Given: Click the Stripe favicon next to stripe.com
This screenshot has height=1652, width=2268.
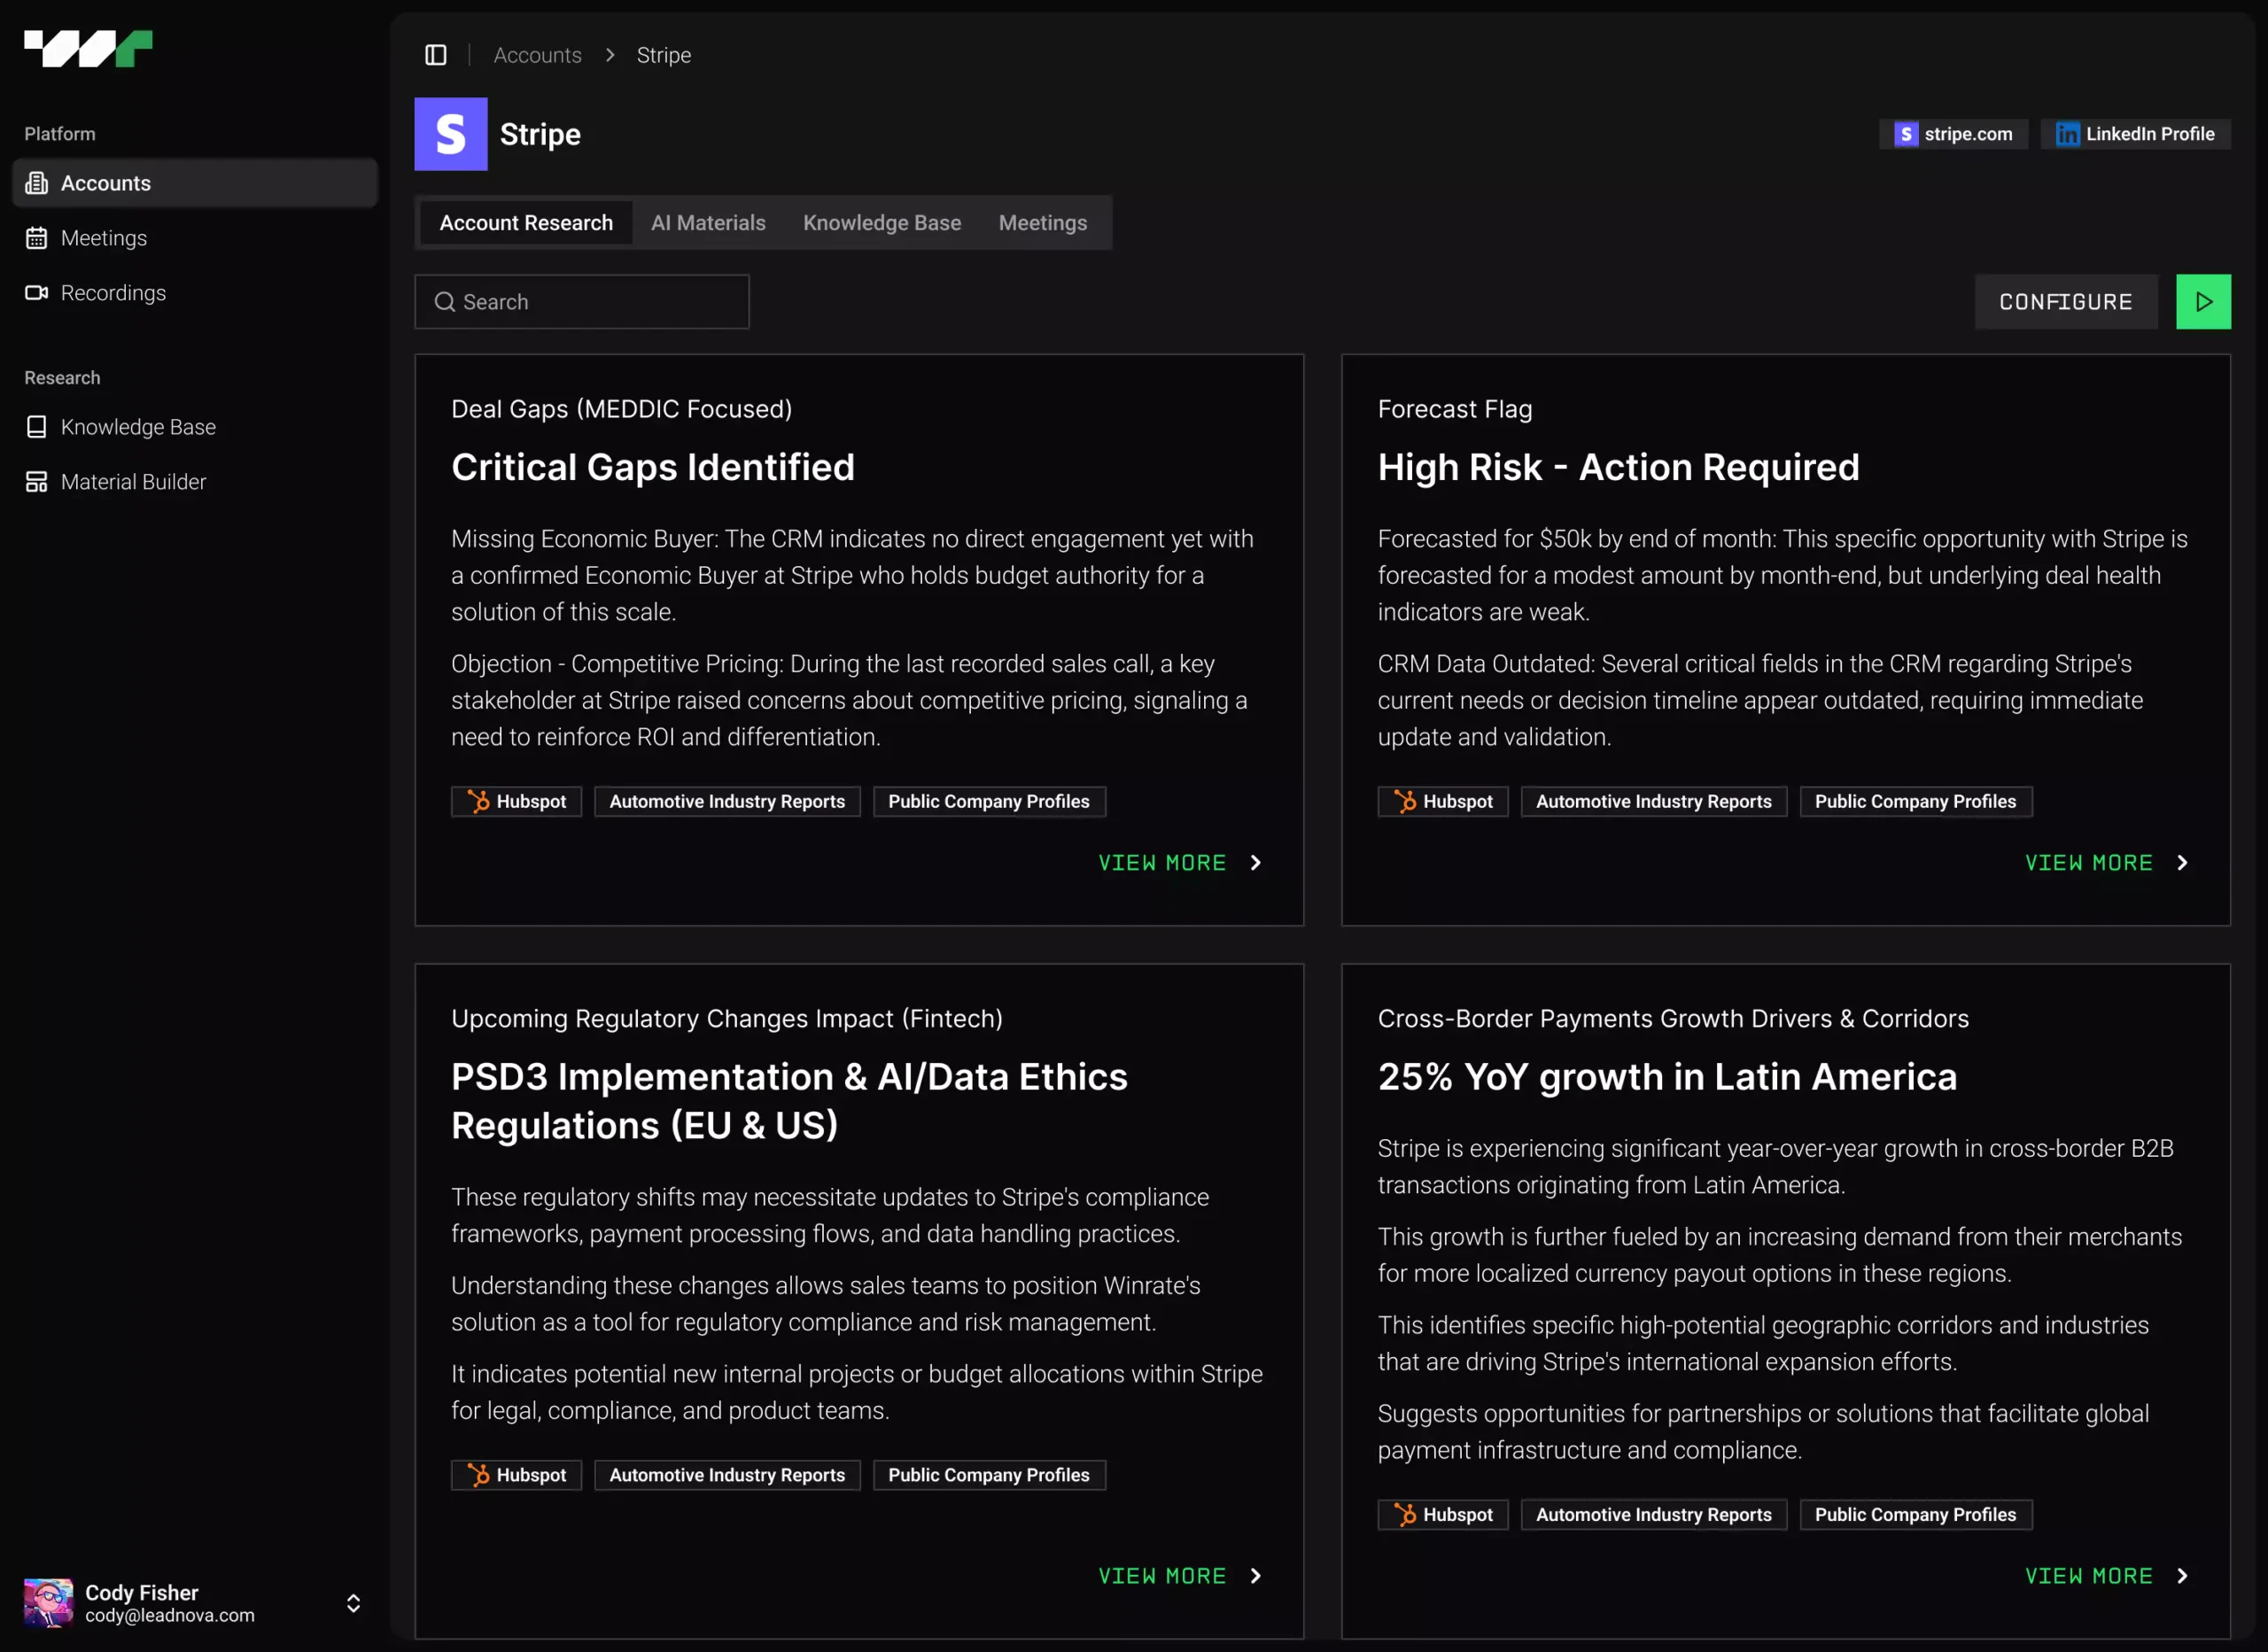Looking at the screenshot, I should pyautogui.click(x=1906, y=134).
